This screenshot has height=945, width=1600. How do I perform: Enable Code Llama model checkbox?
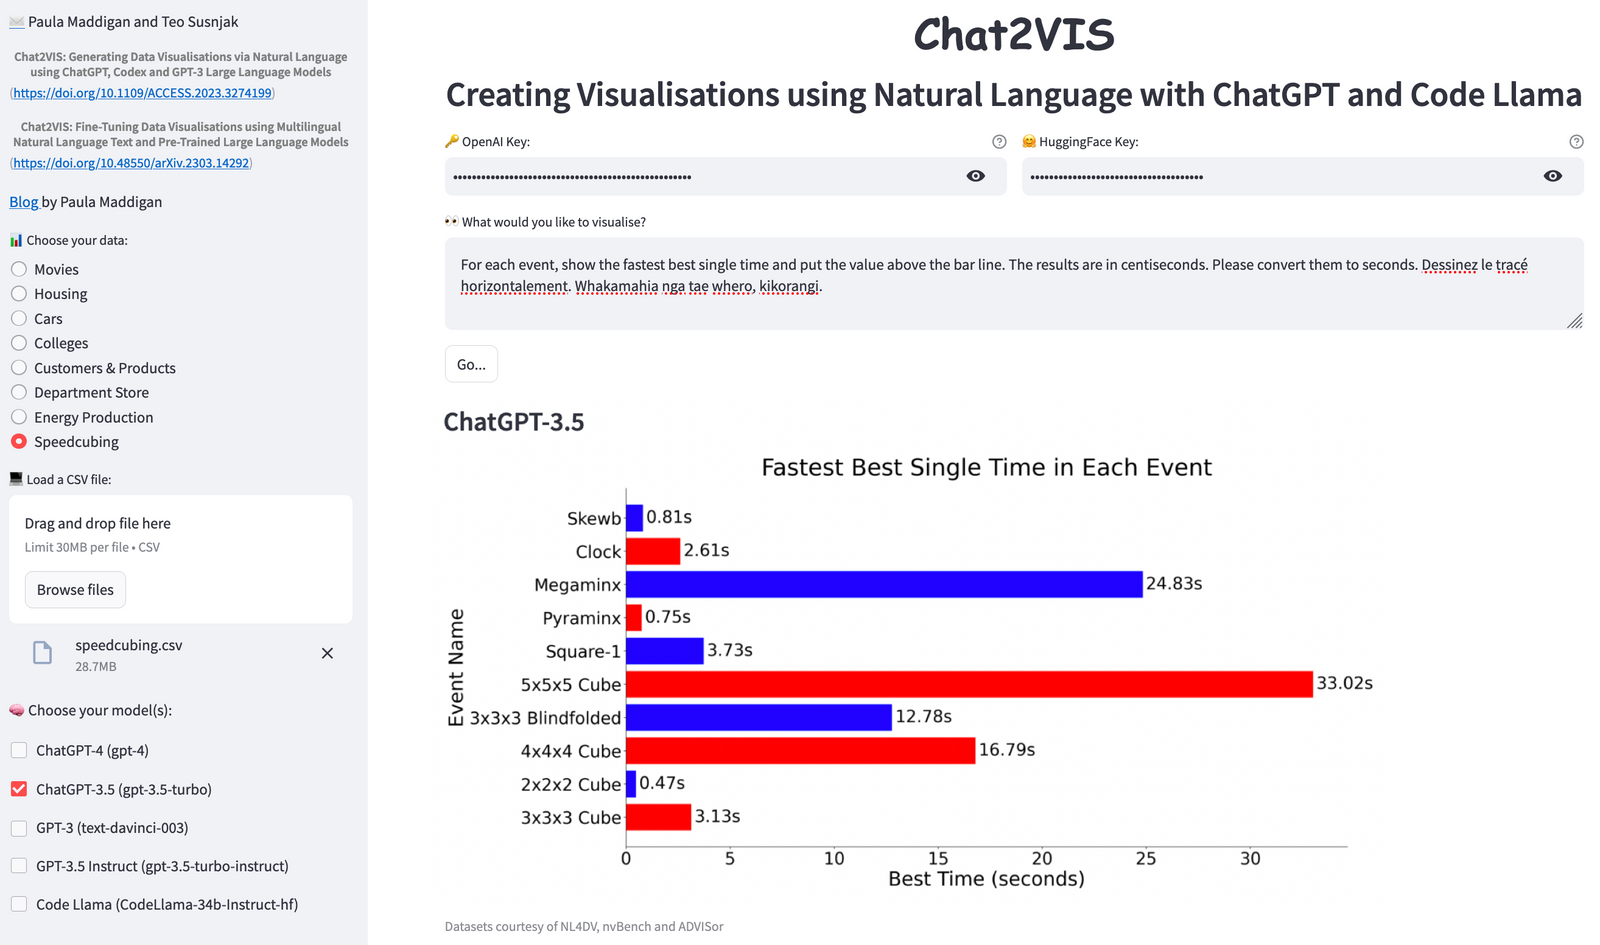[19, 904]
